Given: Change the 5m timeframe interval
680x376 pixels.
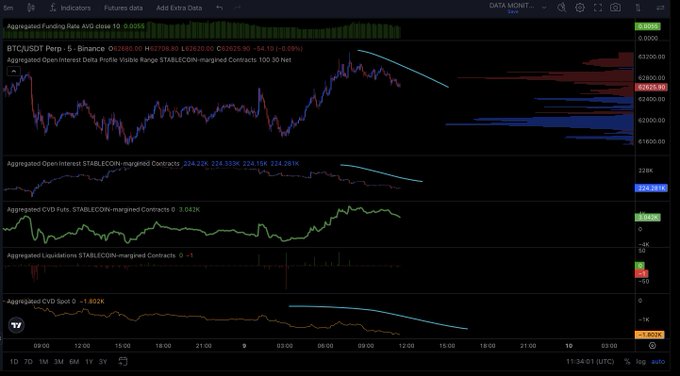Looking at the screenshot, I should click(8, 8).
